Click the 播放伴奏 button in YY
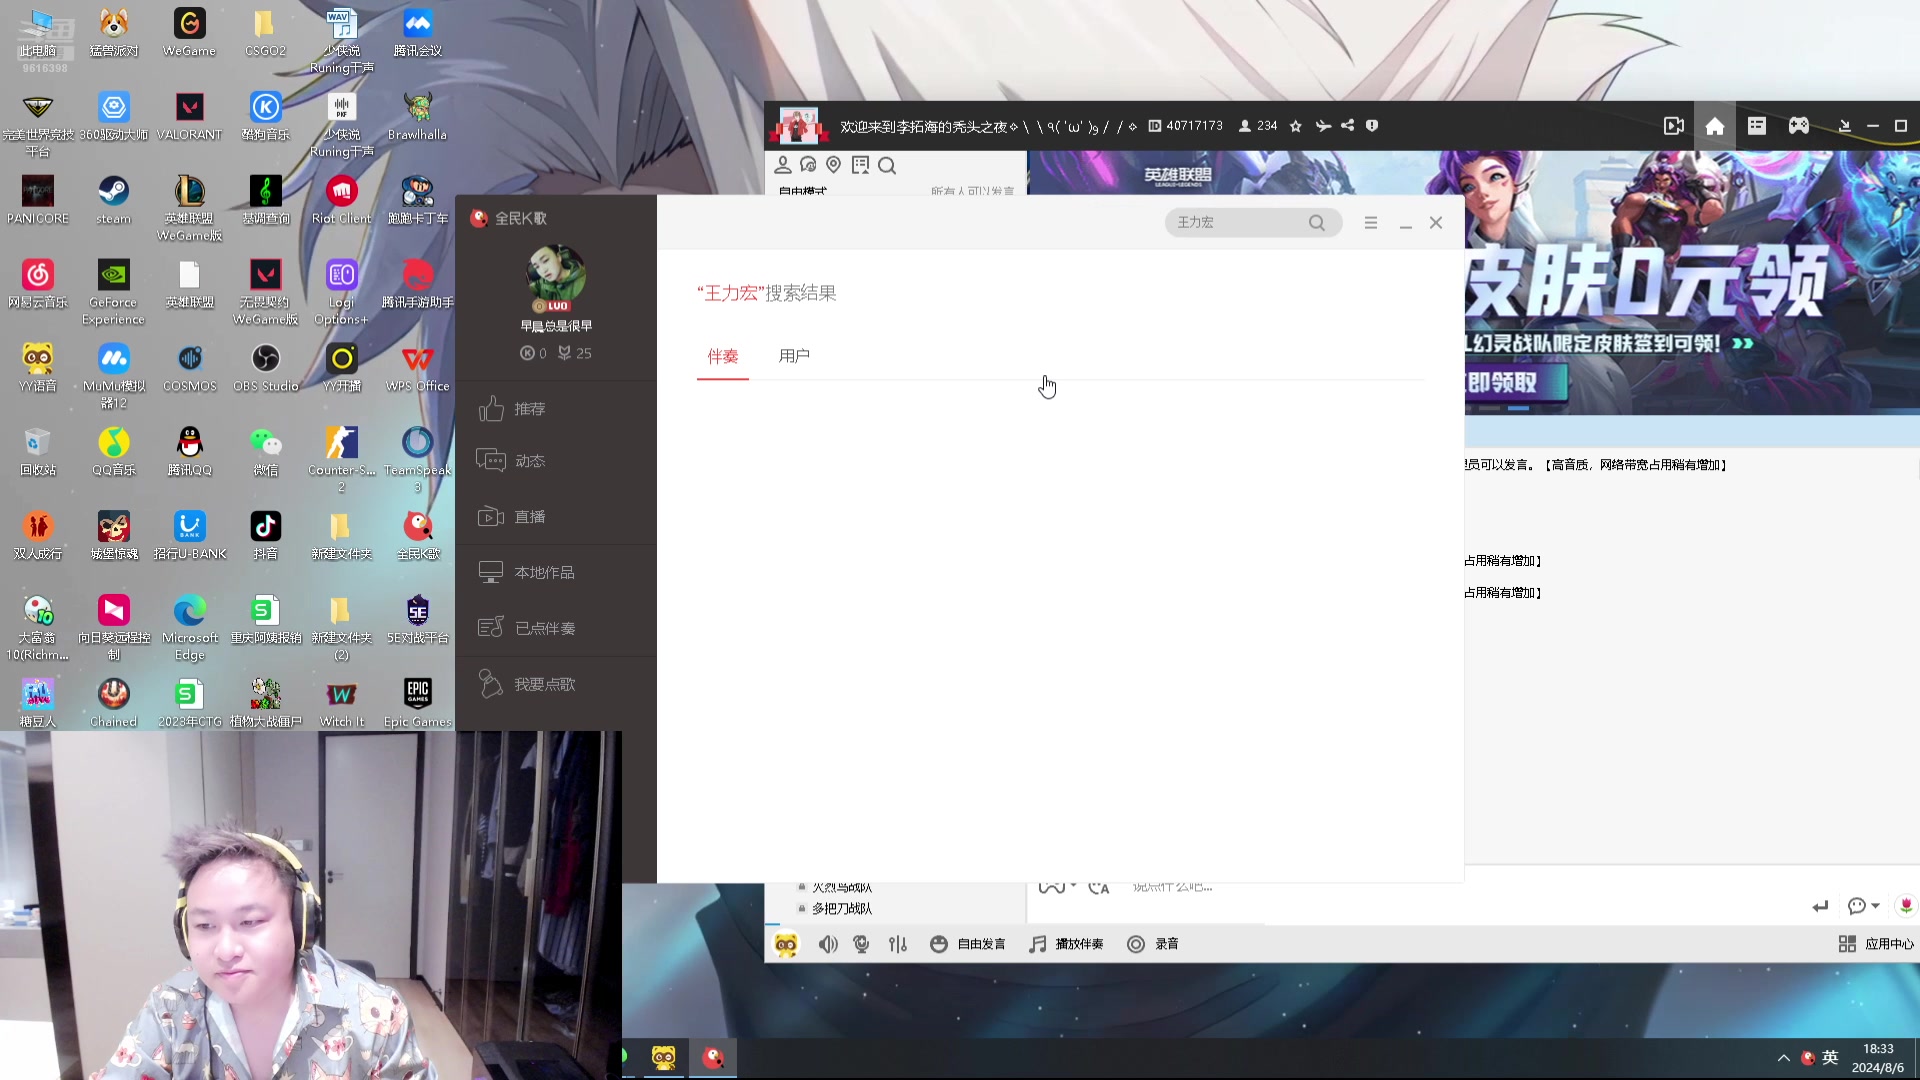 tap(1066, 945)
